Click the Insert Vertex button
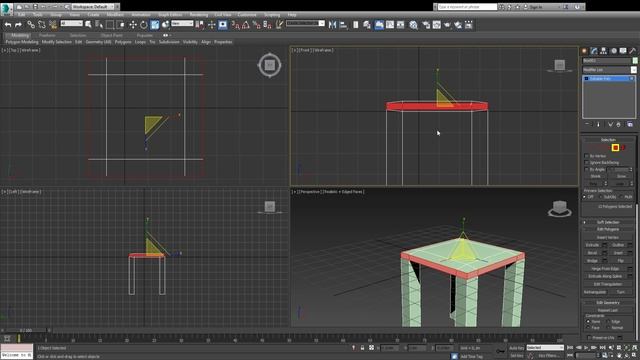This screenshot has width=640, height=360. [608, 237]
